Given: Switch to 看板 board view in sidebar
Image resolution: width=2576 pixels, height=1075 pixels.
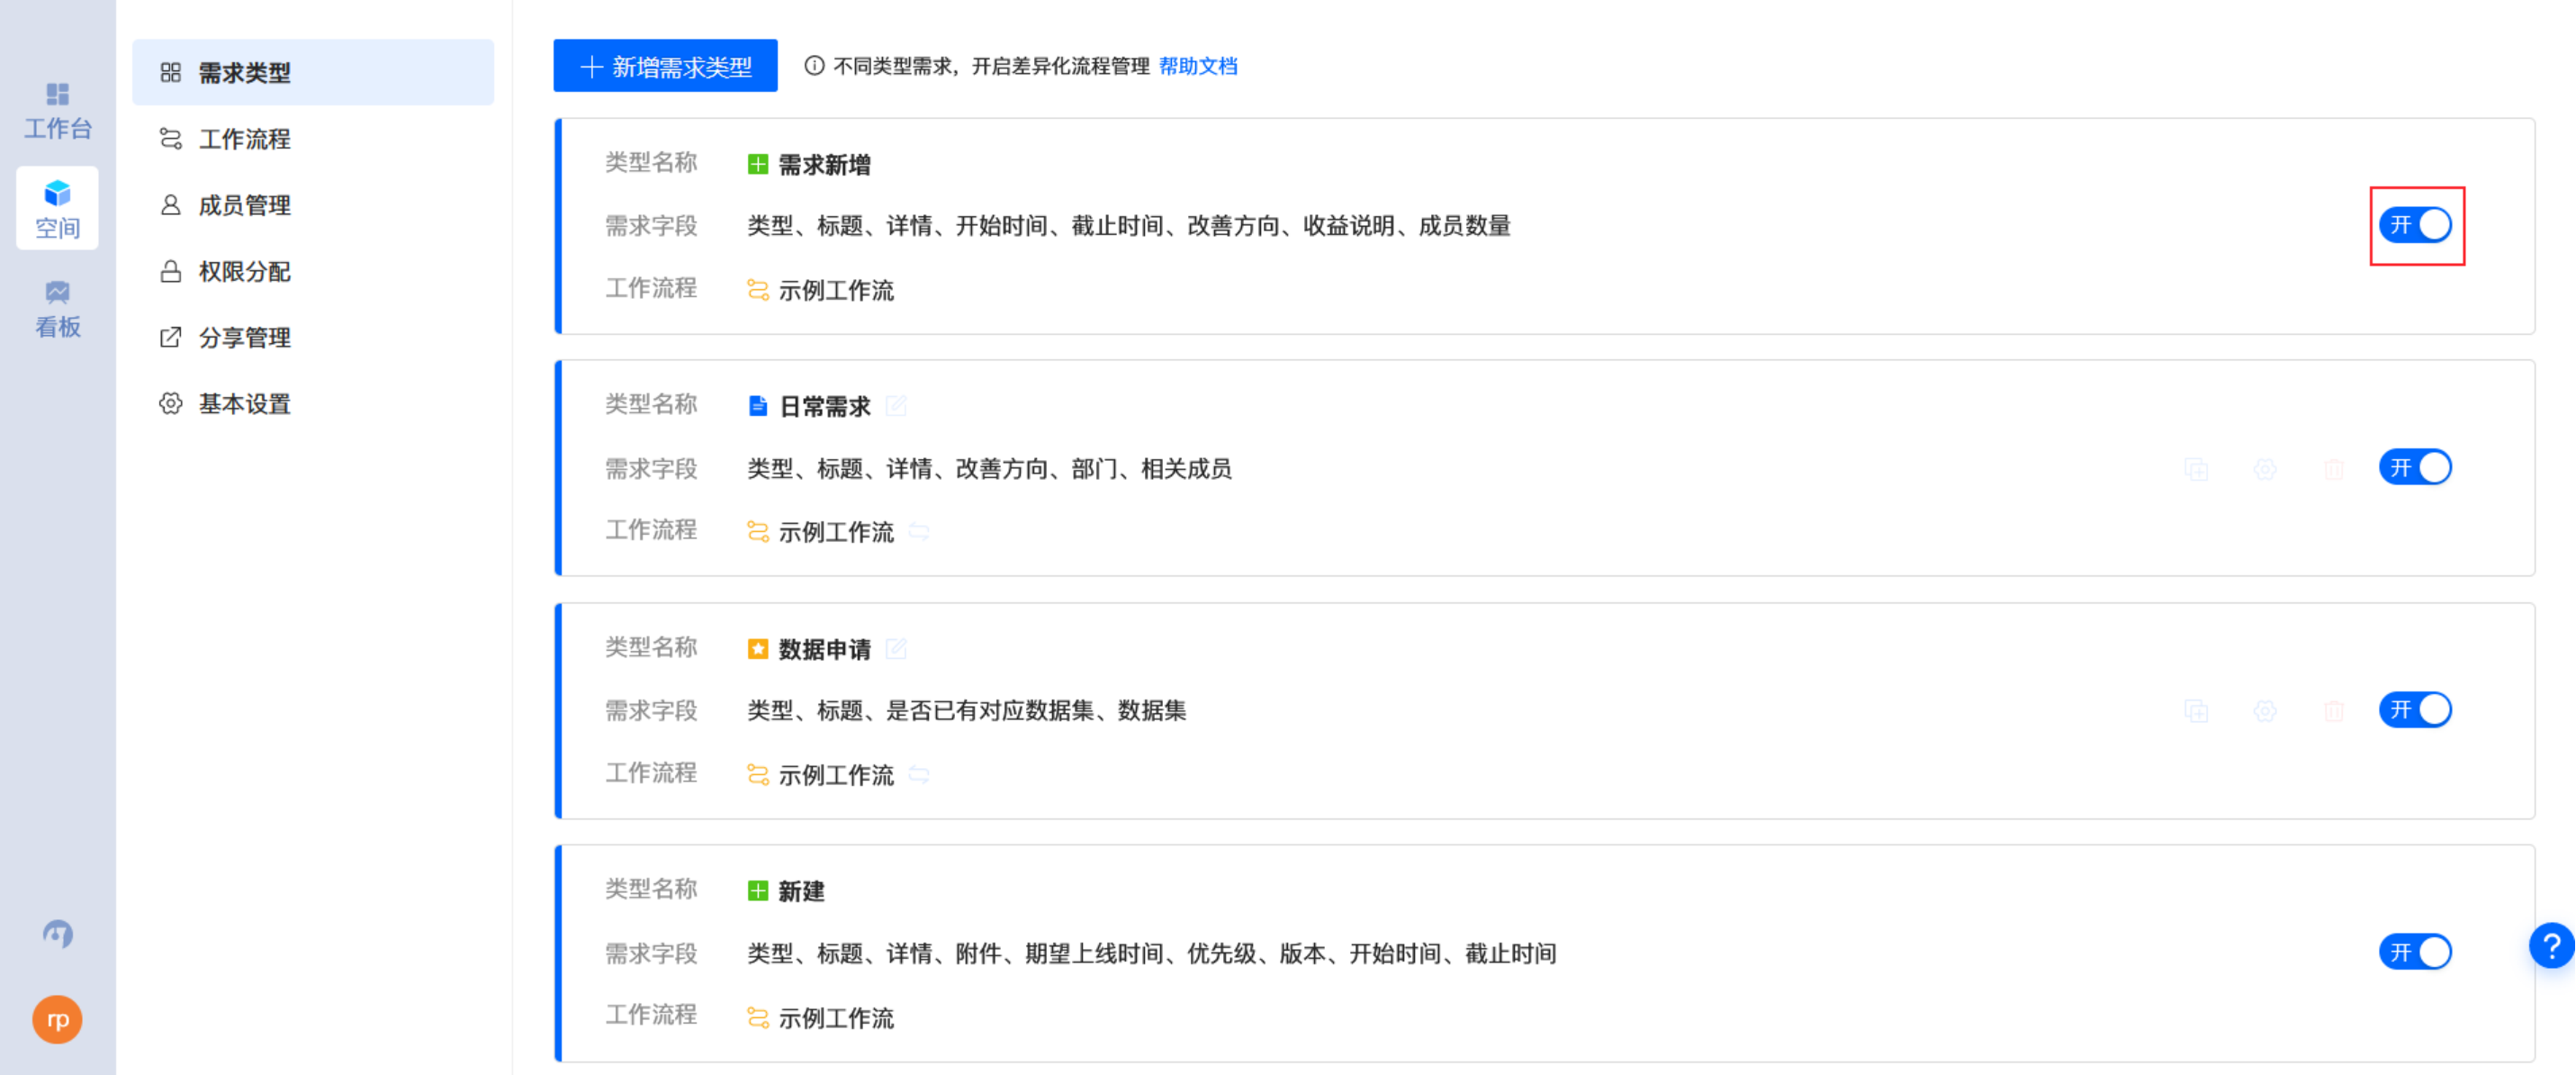Looking at the screenshot, I should click(x=57, y=306).
